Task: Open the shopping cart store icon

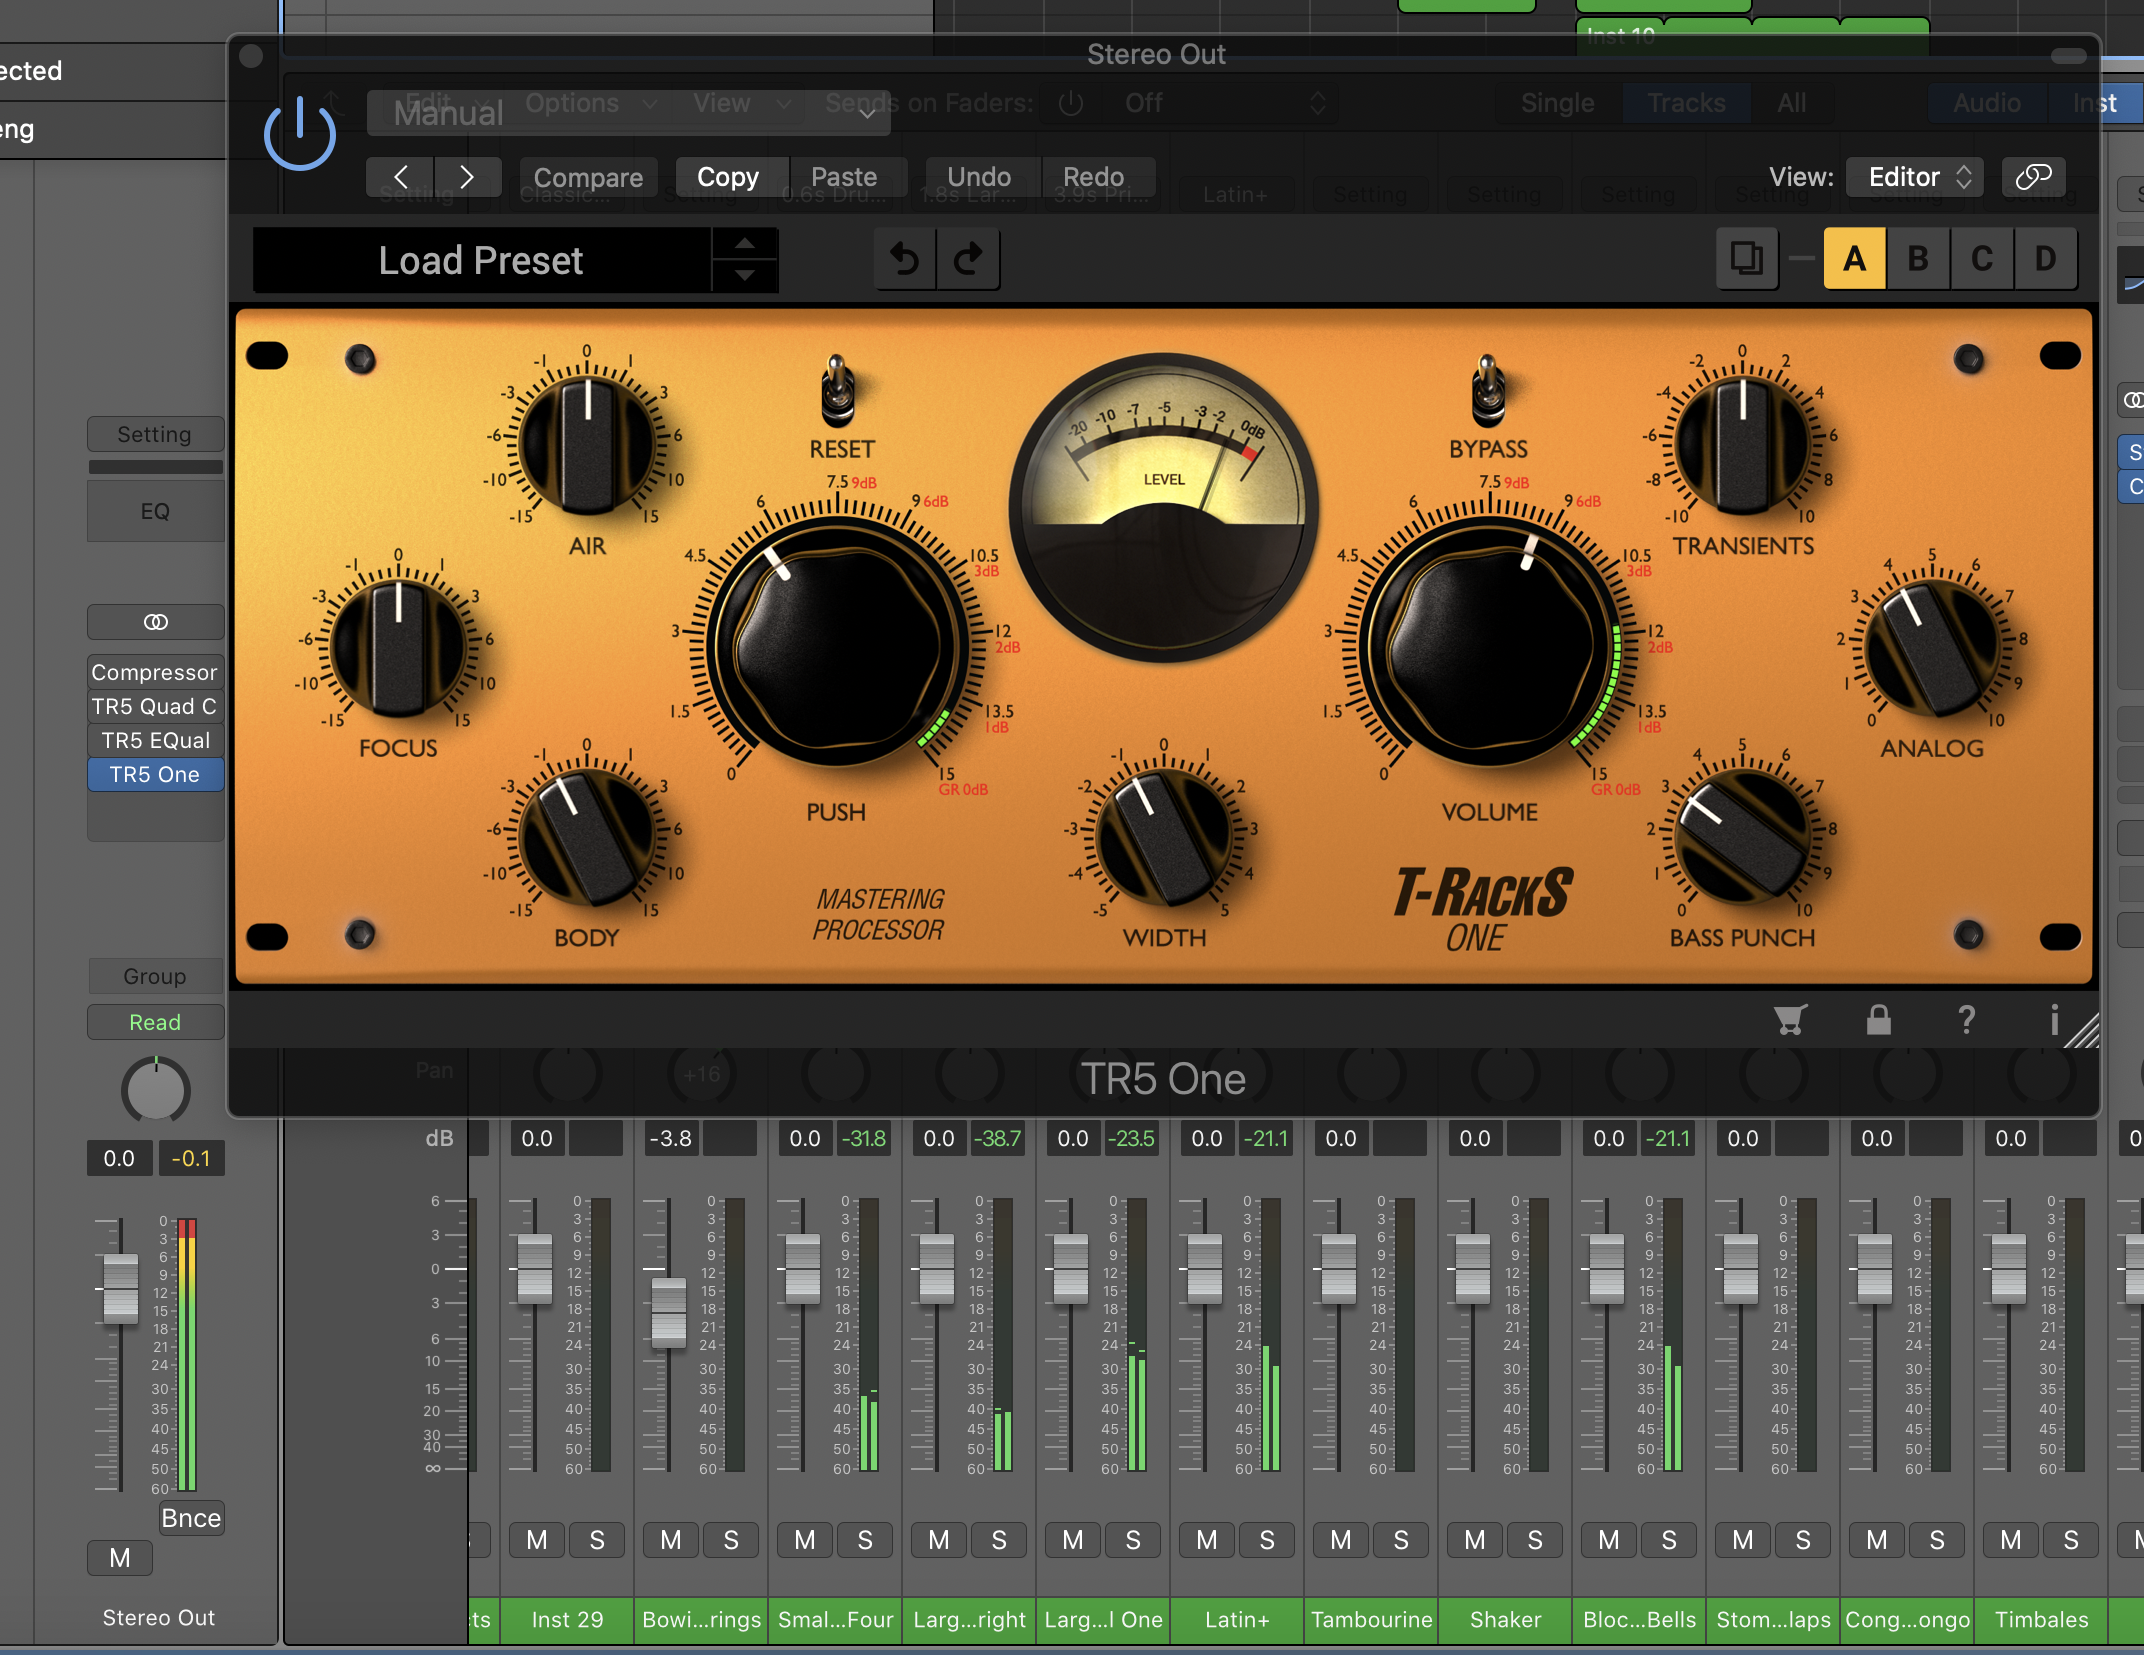Action: (1789, 1019)
